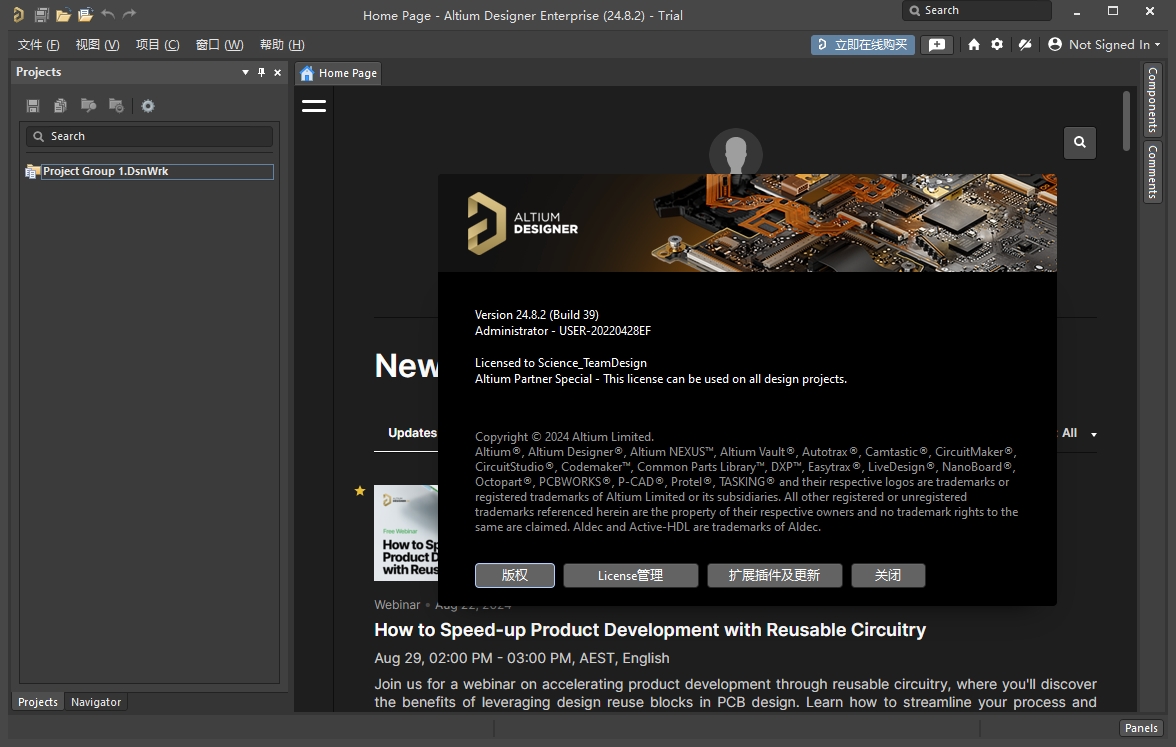
Task: Click the 扩展插件及更新 button
Action: tap(774, 575)
